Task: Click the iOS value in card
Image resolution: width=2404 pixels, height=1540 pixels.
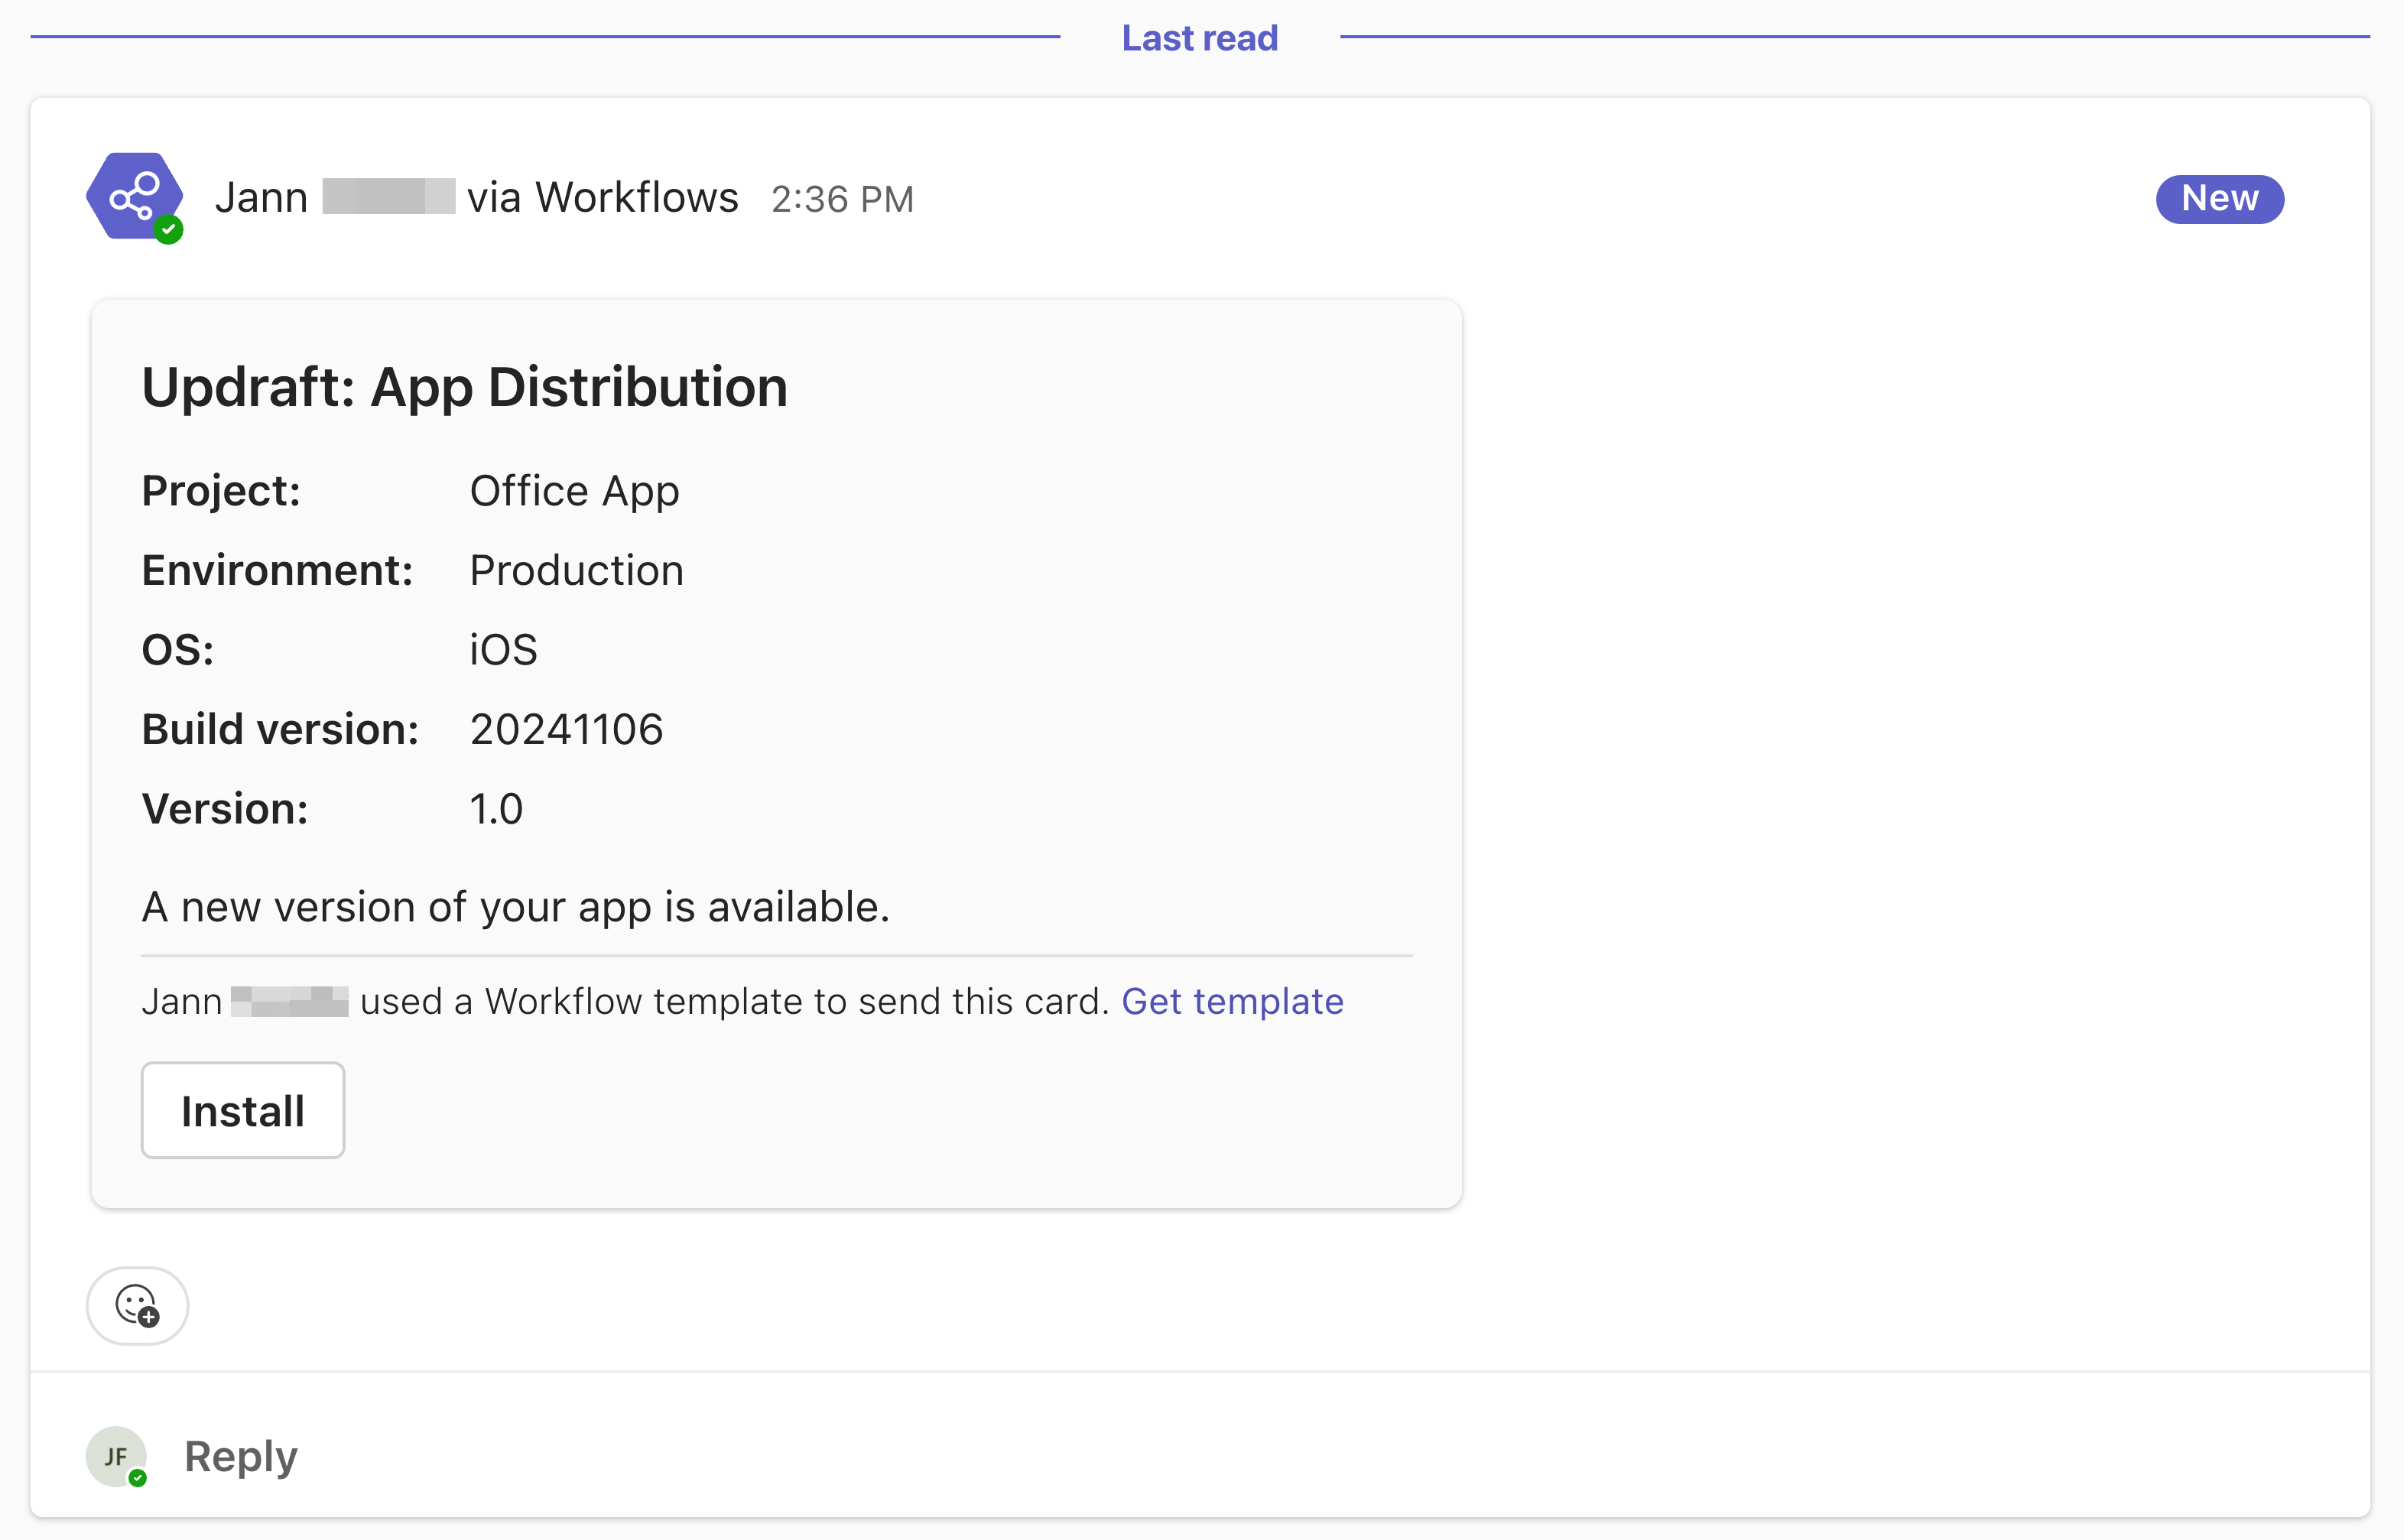Action: point(503,650)
